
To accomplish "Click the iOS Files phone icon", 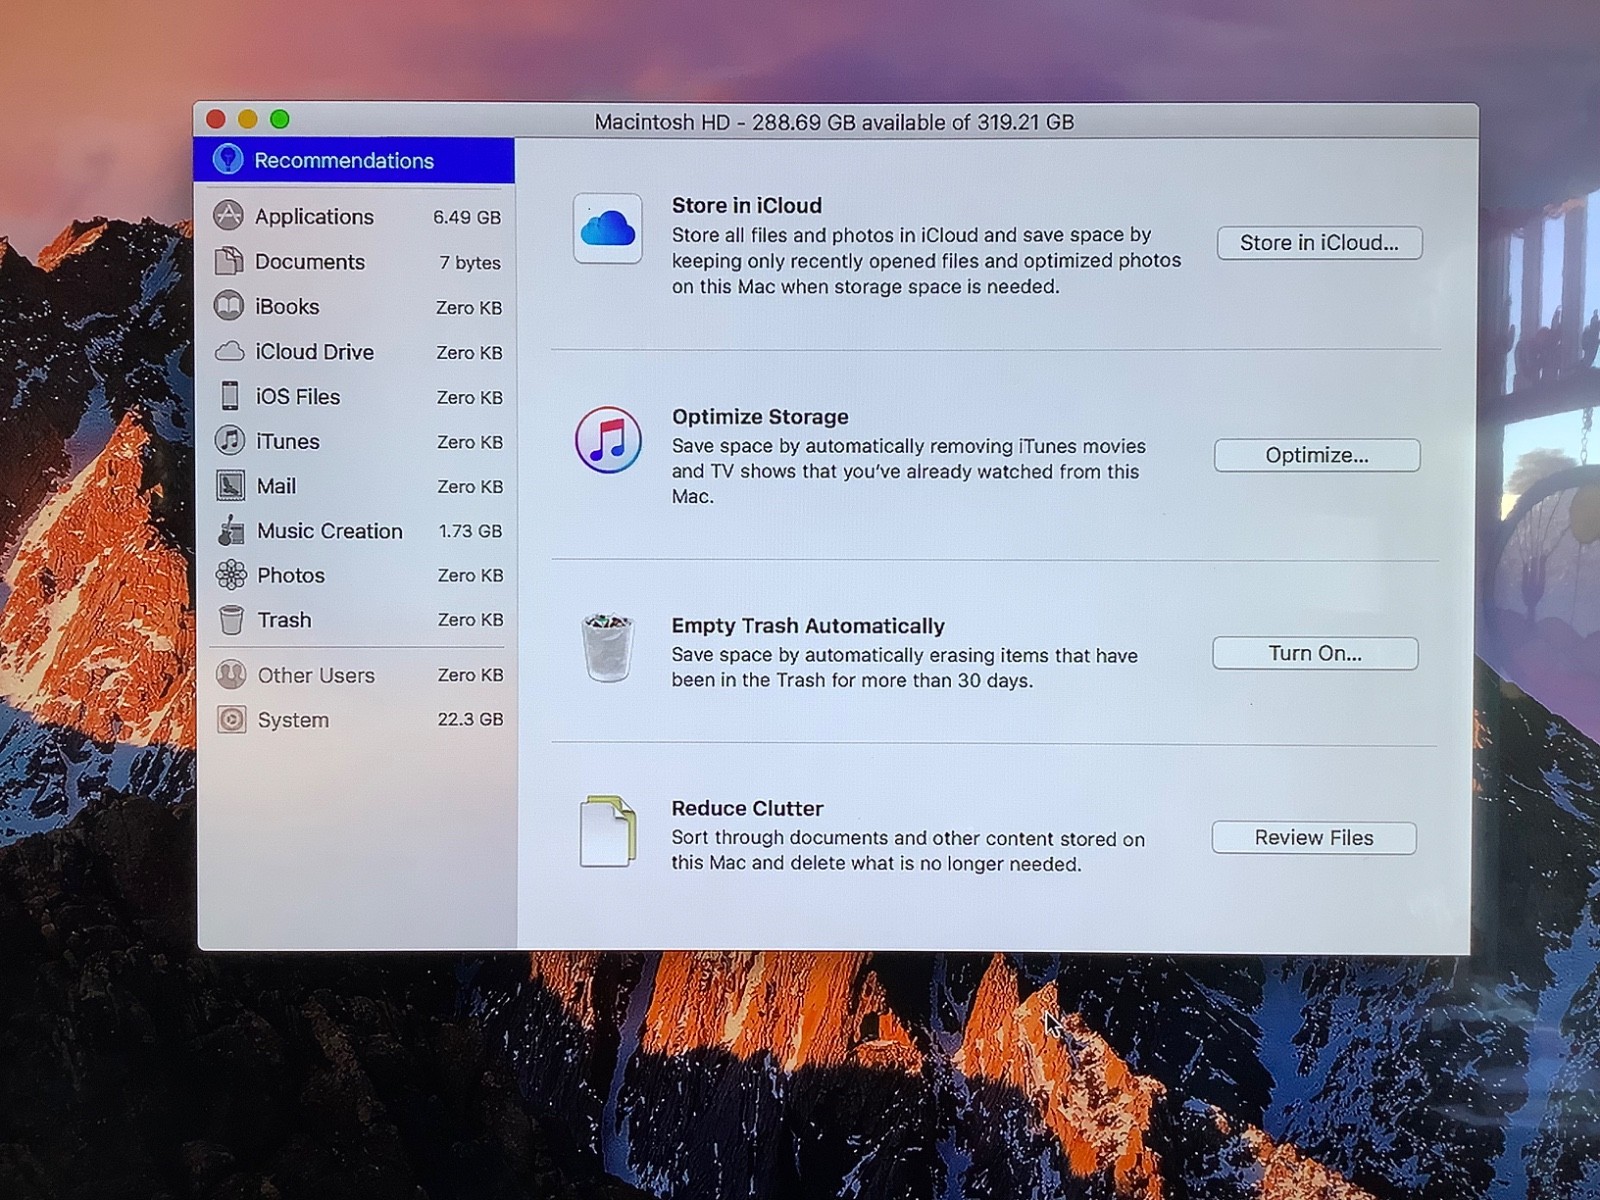I will [230, 396].
